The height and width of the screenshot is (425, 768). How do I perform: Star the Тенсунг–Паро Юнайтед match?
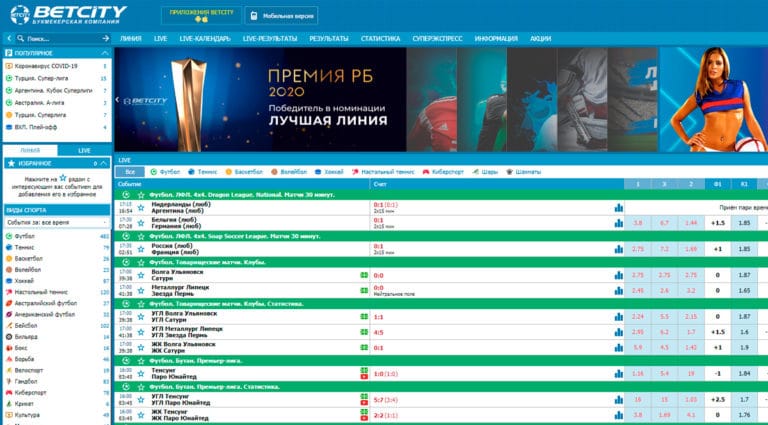(x=141, y=374)
